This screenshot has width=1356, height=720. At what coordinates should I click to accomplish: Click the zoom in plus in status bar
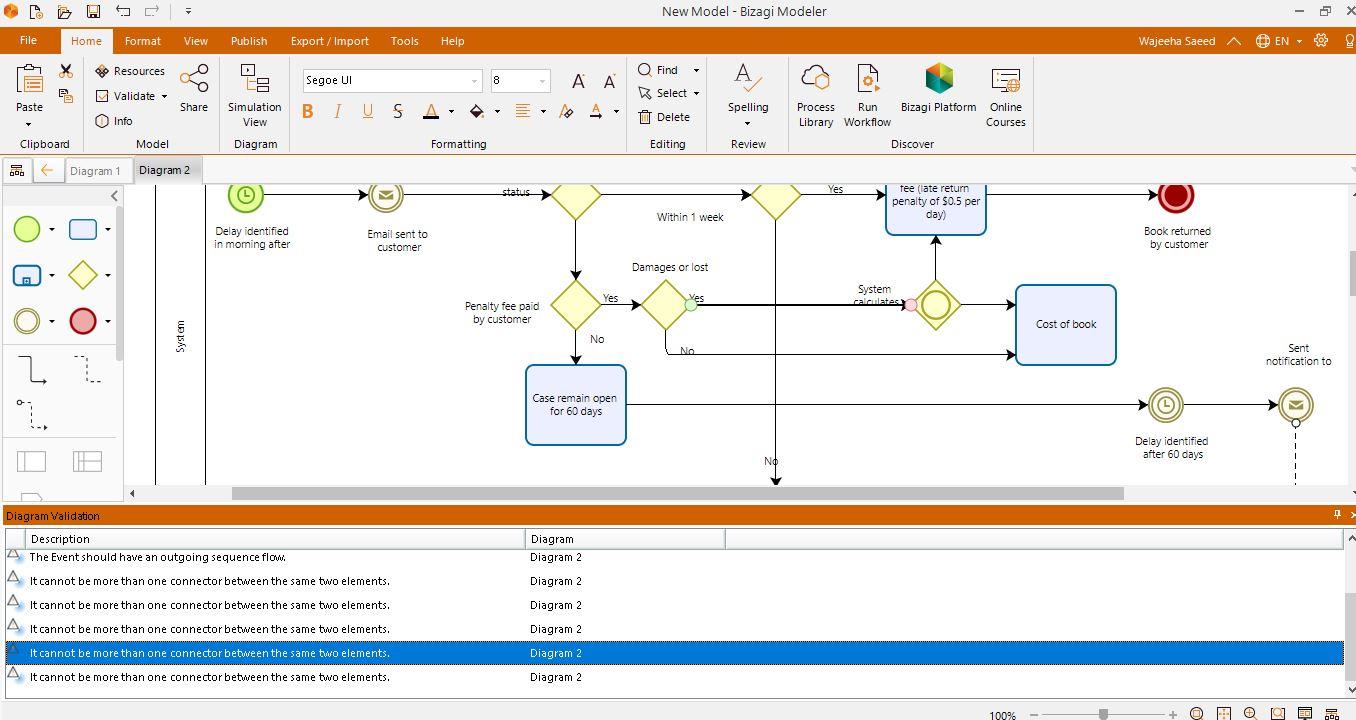click(x=1173, y=714)
